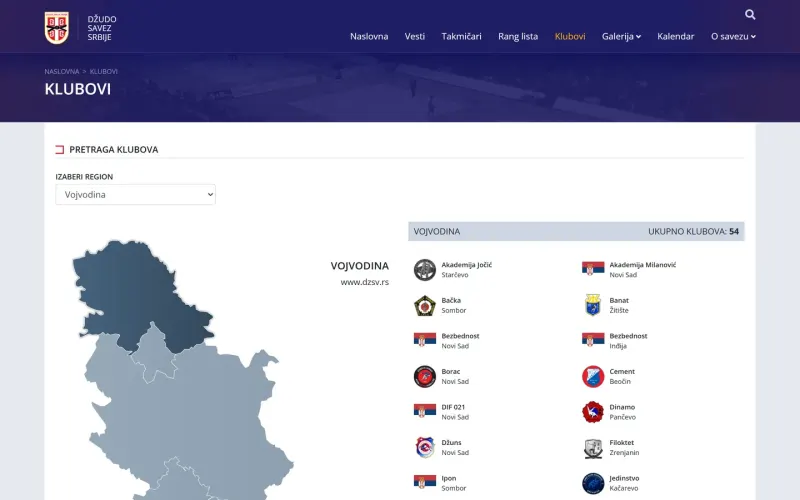Open the Filoktet club name link
The height and width of the screenshot is (500, 800).
point(621,442)
